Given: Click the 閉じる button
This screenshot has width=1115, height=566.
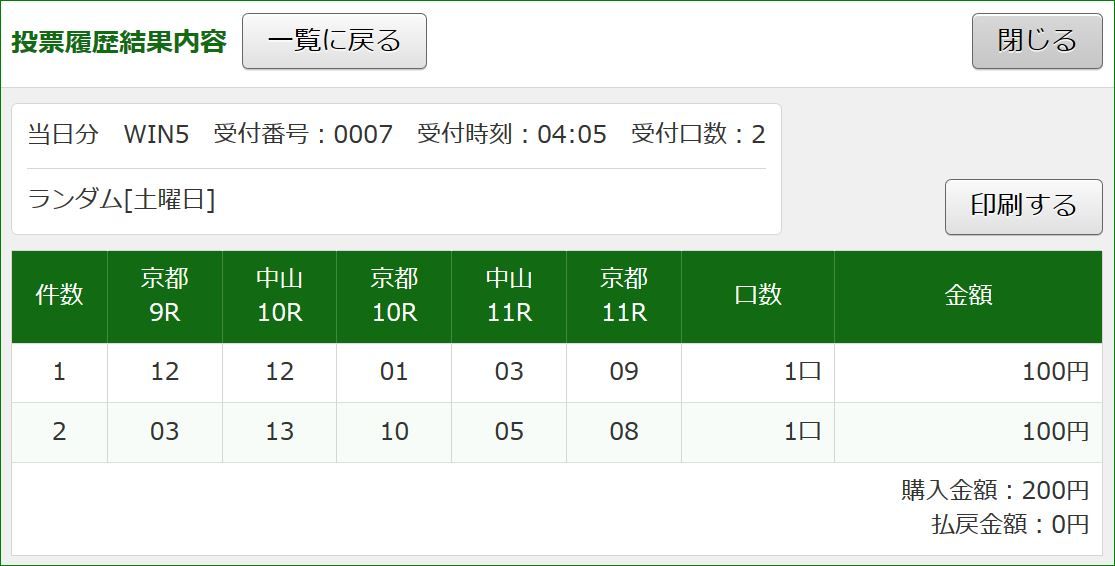Looking at the screenshot, I should click(1037, 41).
